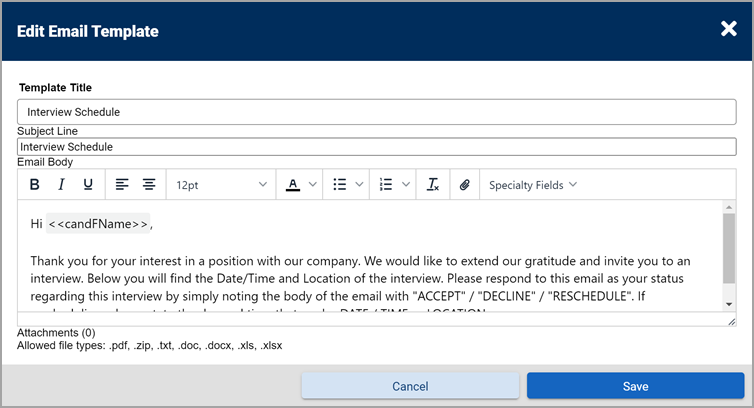The image size is (754, 408).
Task: Click the bullet list icon
Action: click(x=340, y=185)
